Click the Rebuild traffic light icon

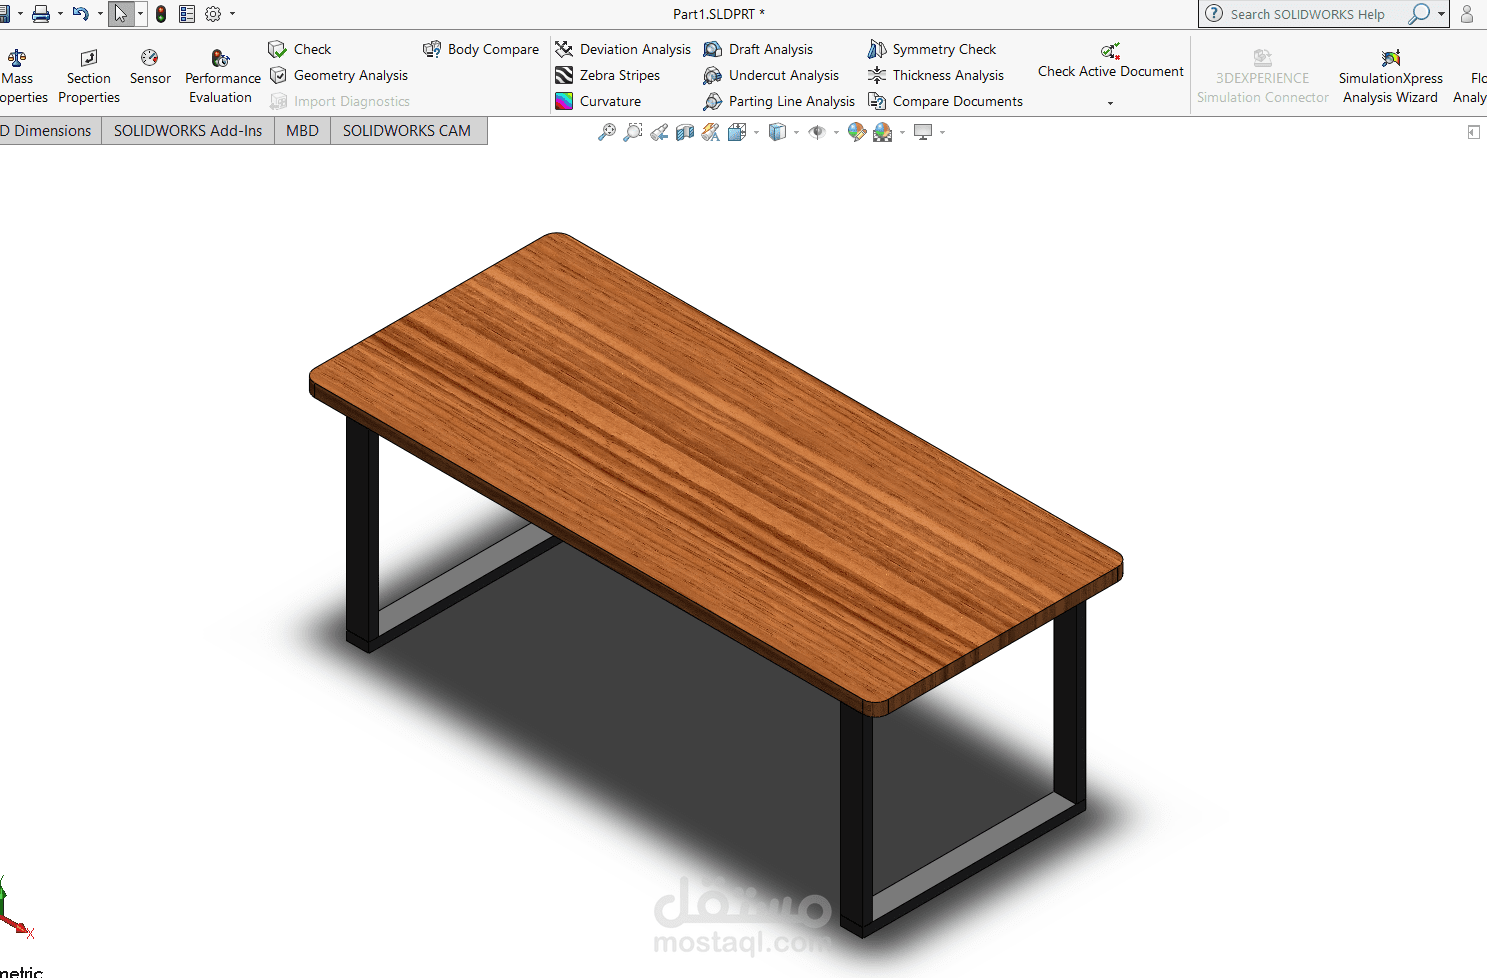161,14
